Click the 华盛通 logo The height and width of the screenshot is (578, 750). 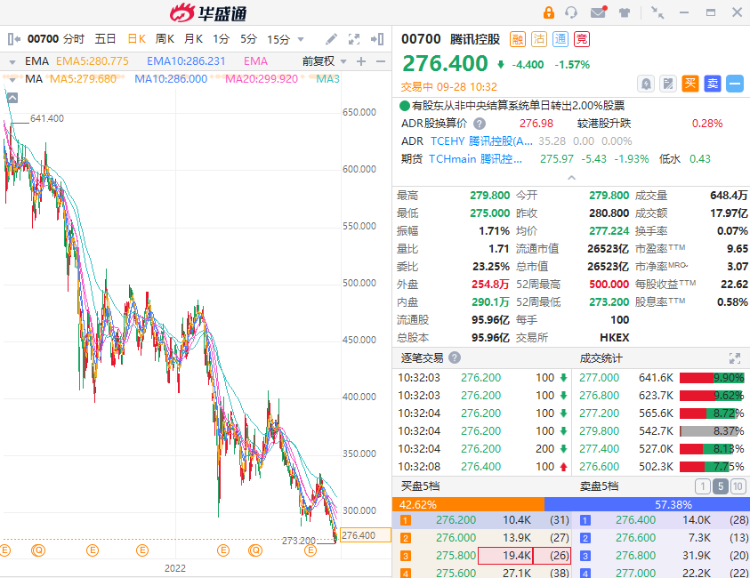[x=208, y=12]
